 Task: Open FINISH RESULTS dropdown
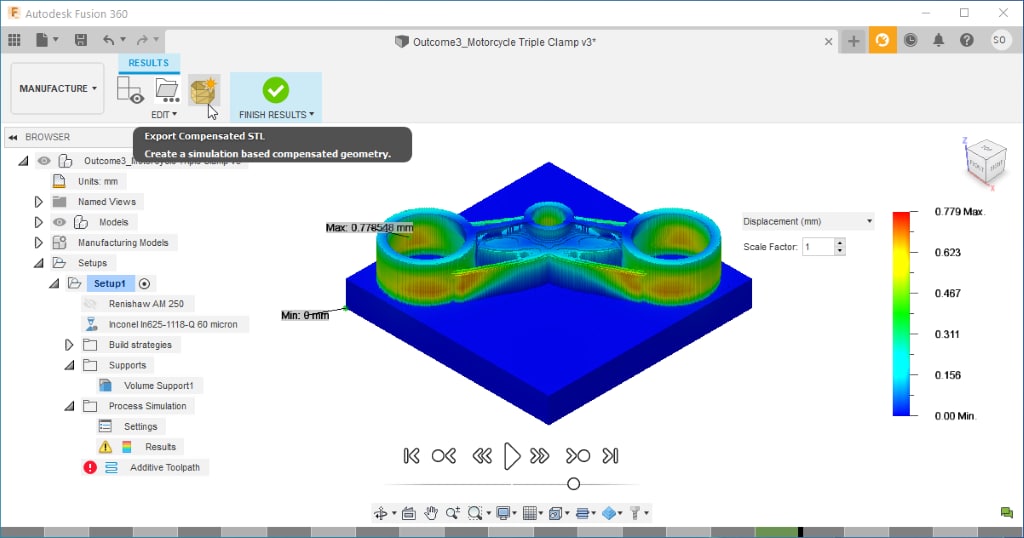point(276,114)
